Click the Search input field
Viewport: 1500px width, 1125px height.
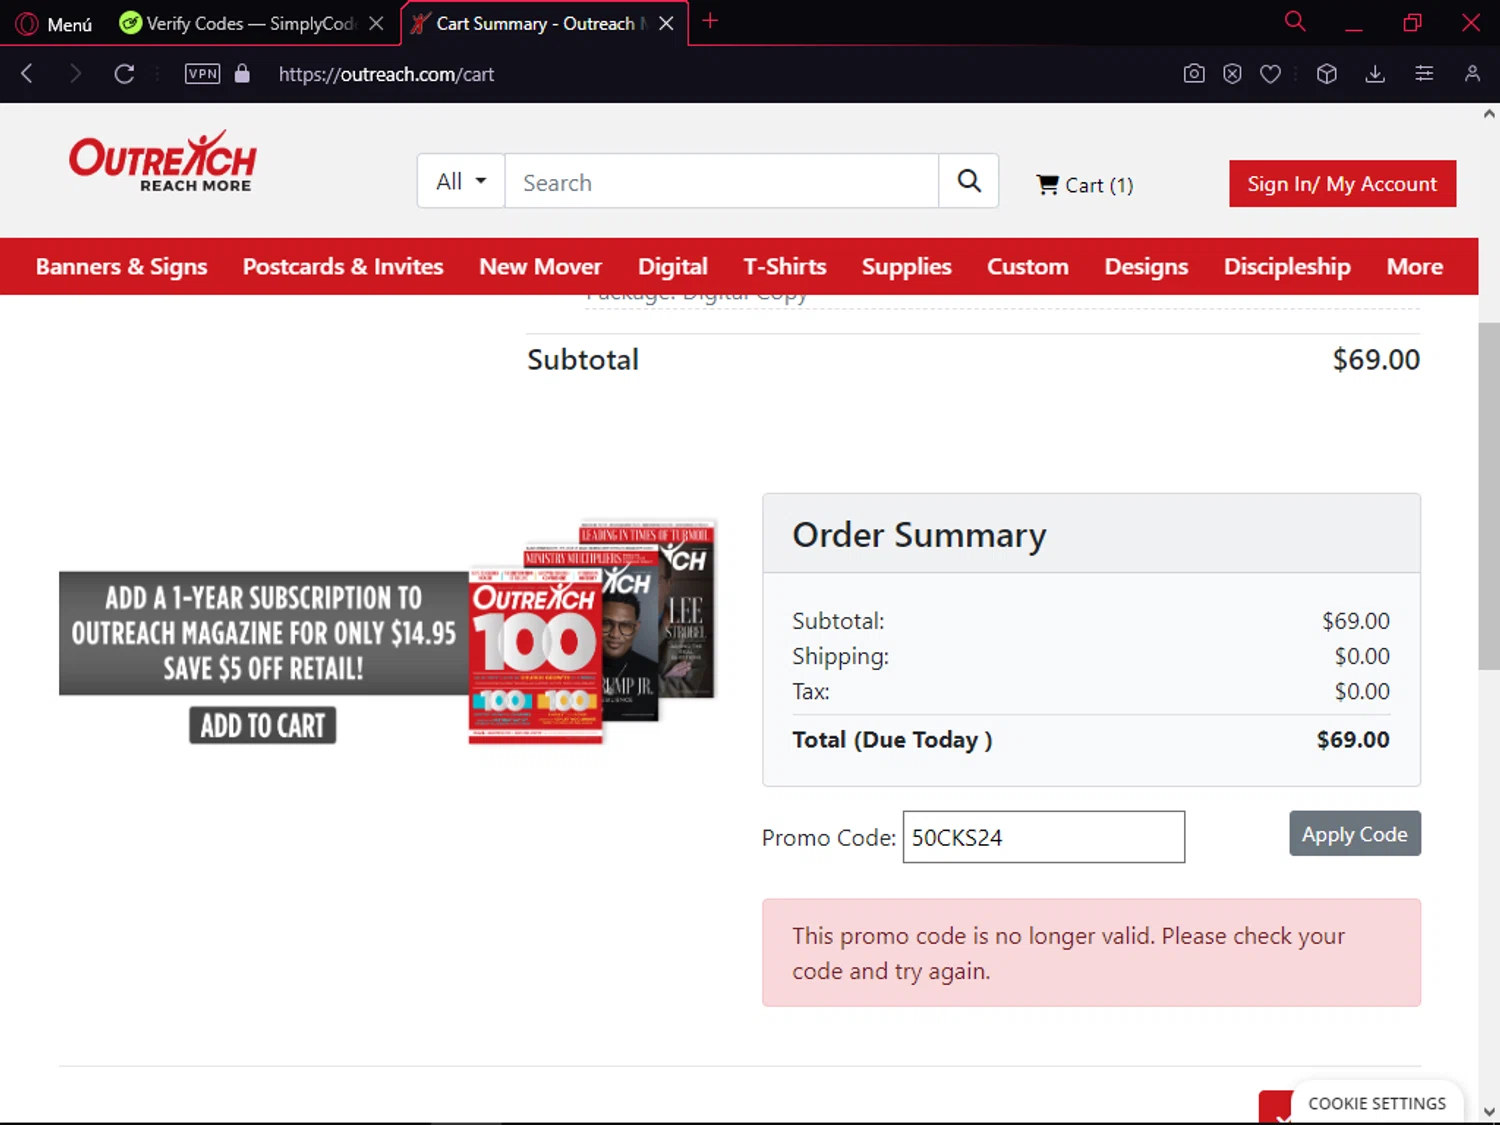point(722,181)
